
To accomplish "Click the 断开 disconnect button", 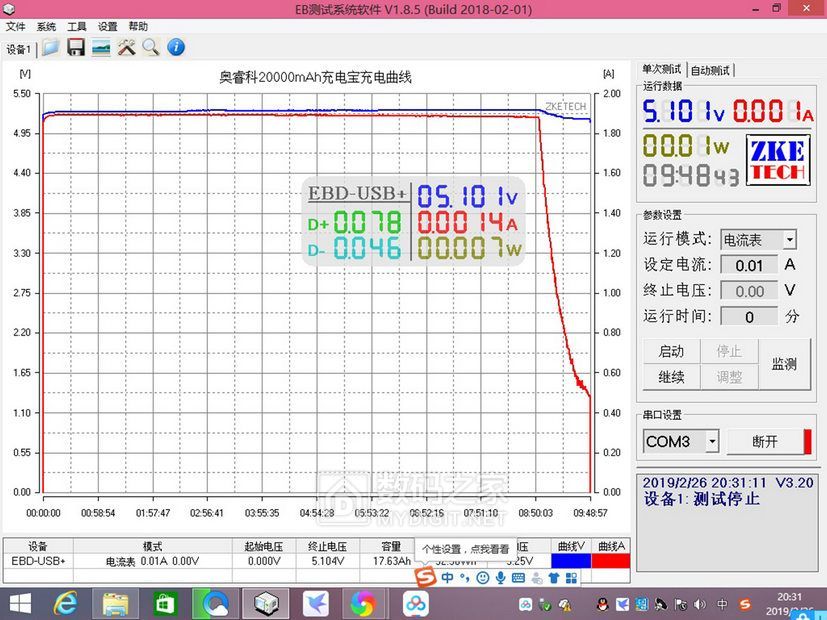I will coord(765,441).
